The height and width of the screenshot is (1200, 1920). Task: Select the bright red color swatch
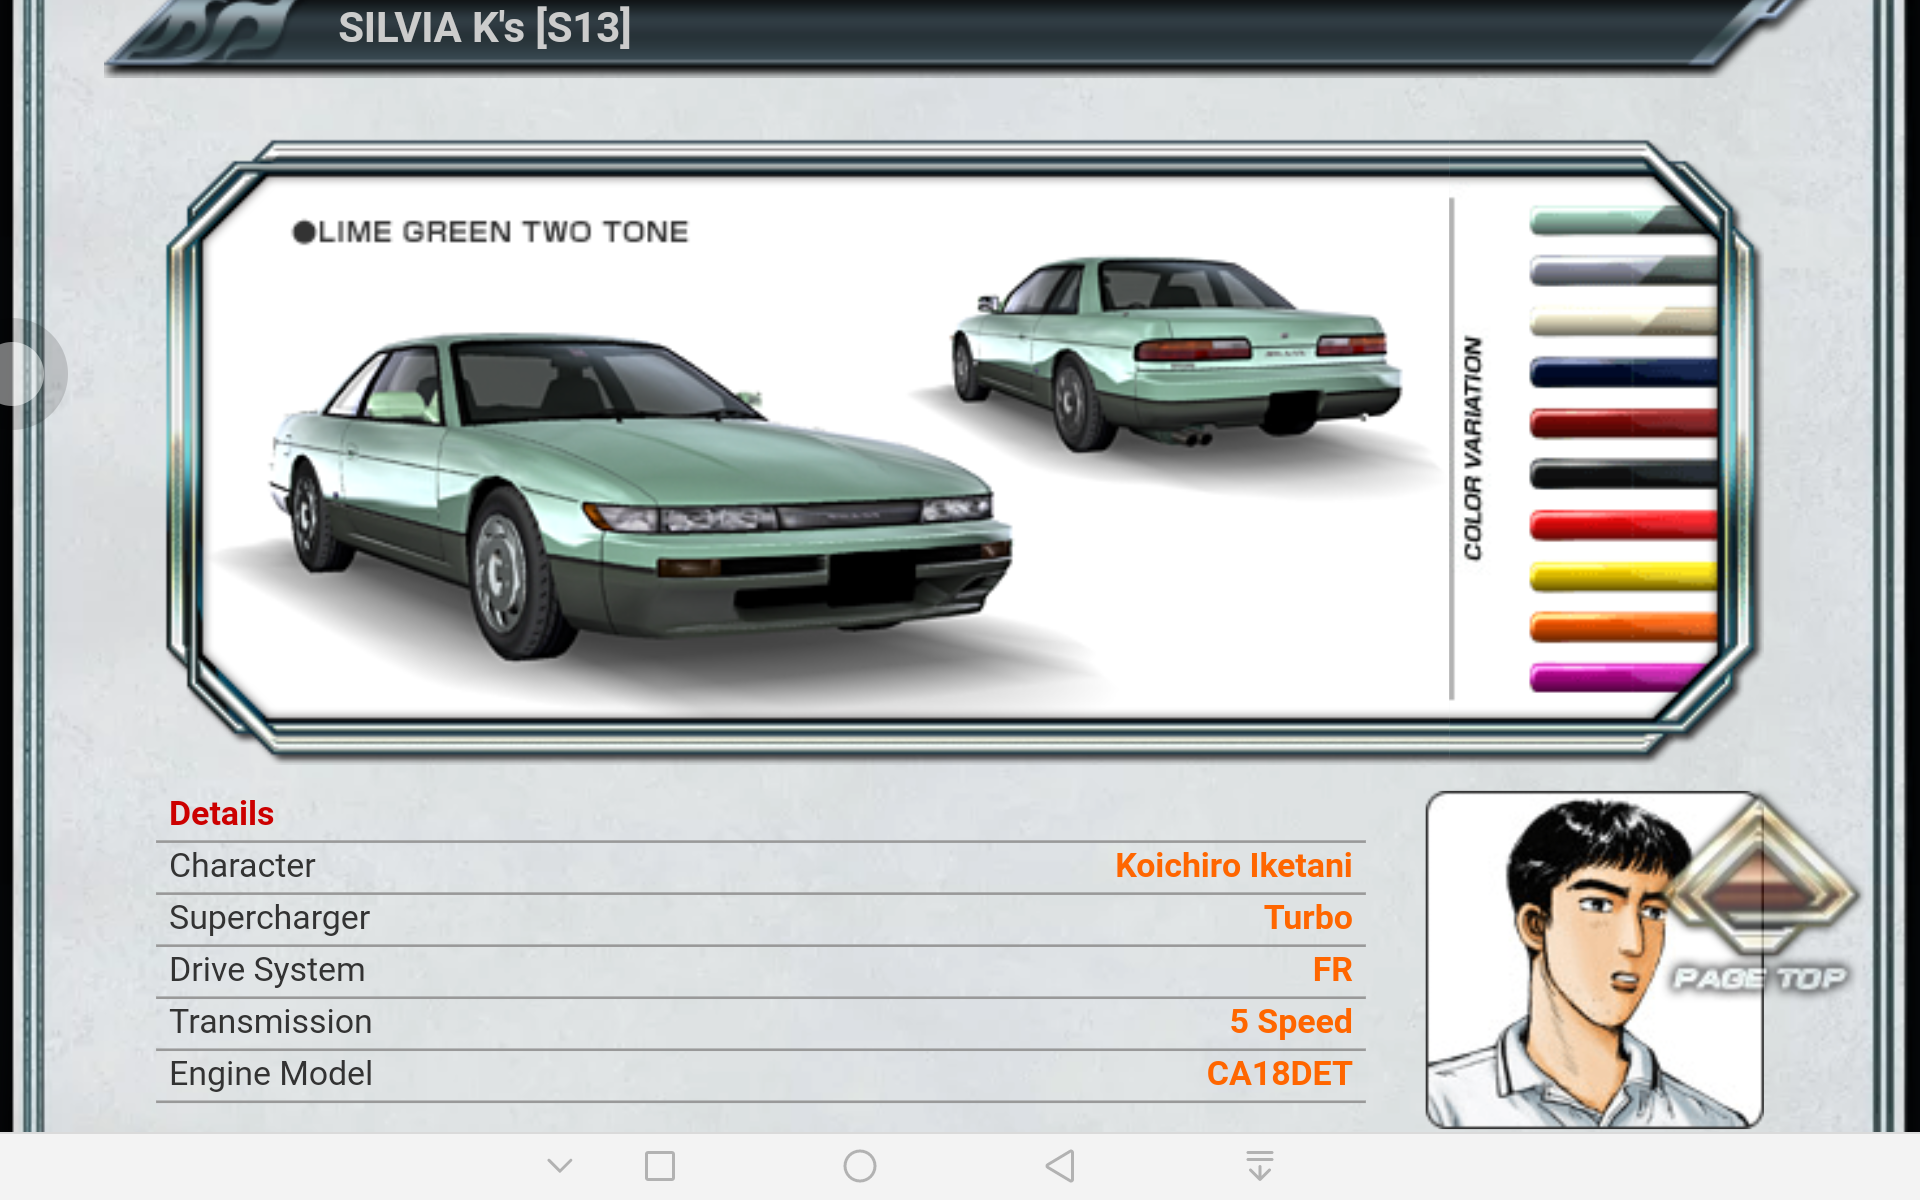(1623, 525)
